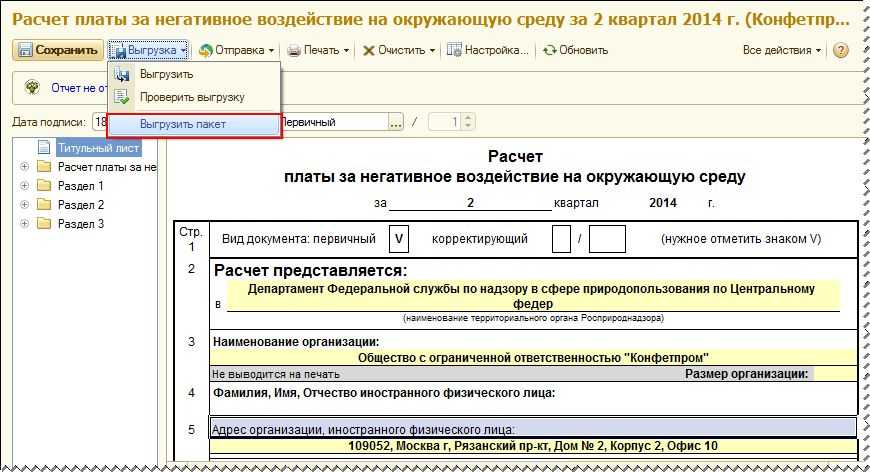Click the корректирующий checkbox box
The height and width of the screenshot is (472, 870).
[561, 240]
